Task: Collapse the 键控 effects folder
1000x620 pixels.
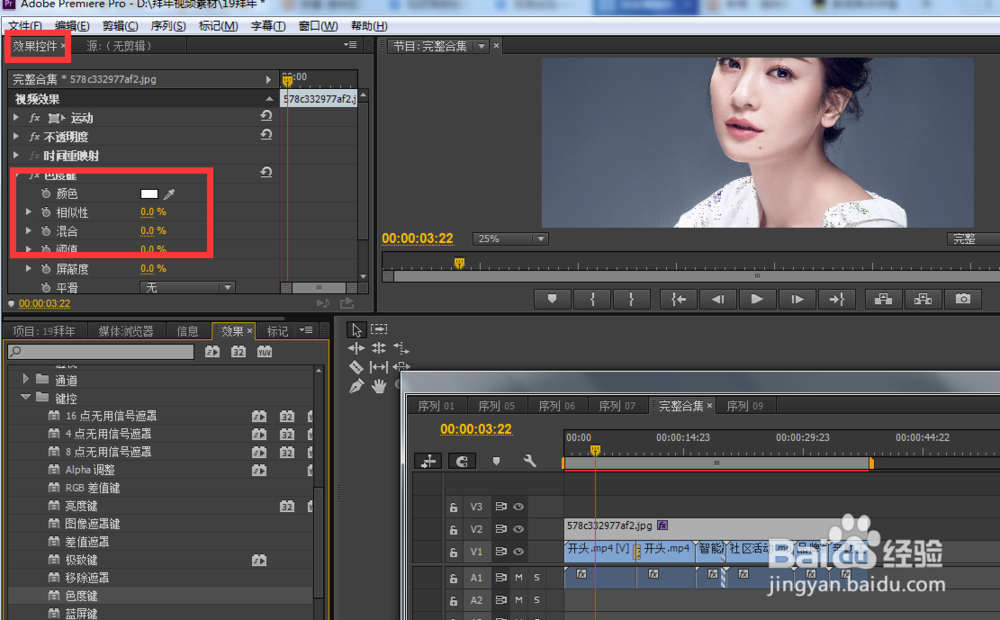Action: click(x=26, y=397)
